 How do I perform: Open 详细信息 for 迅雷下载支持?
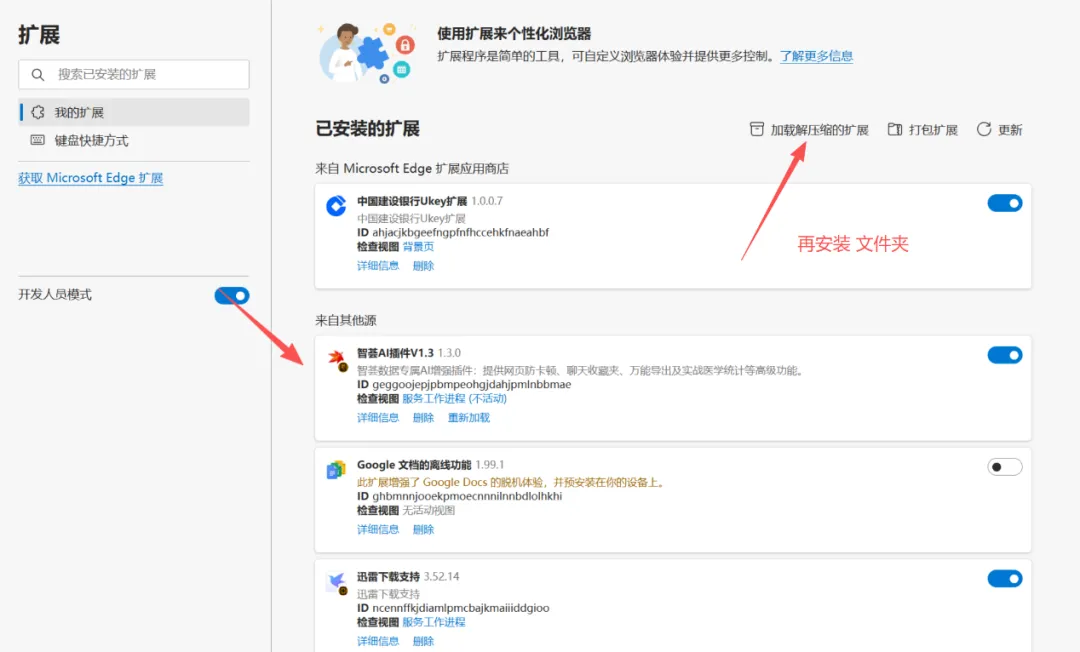[378, 642]
